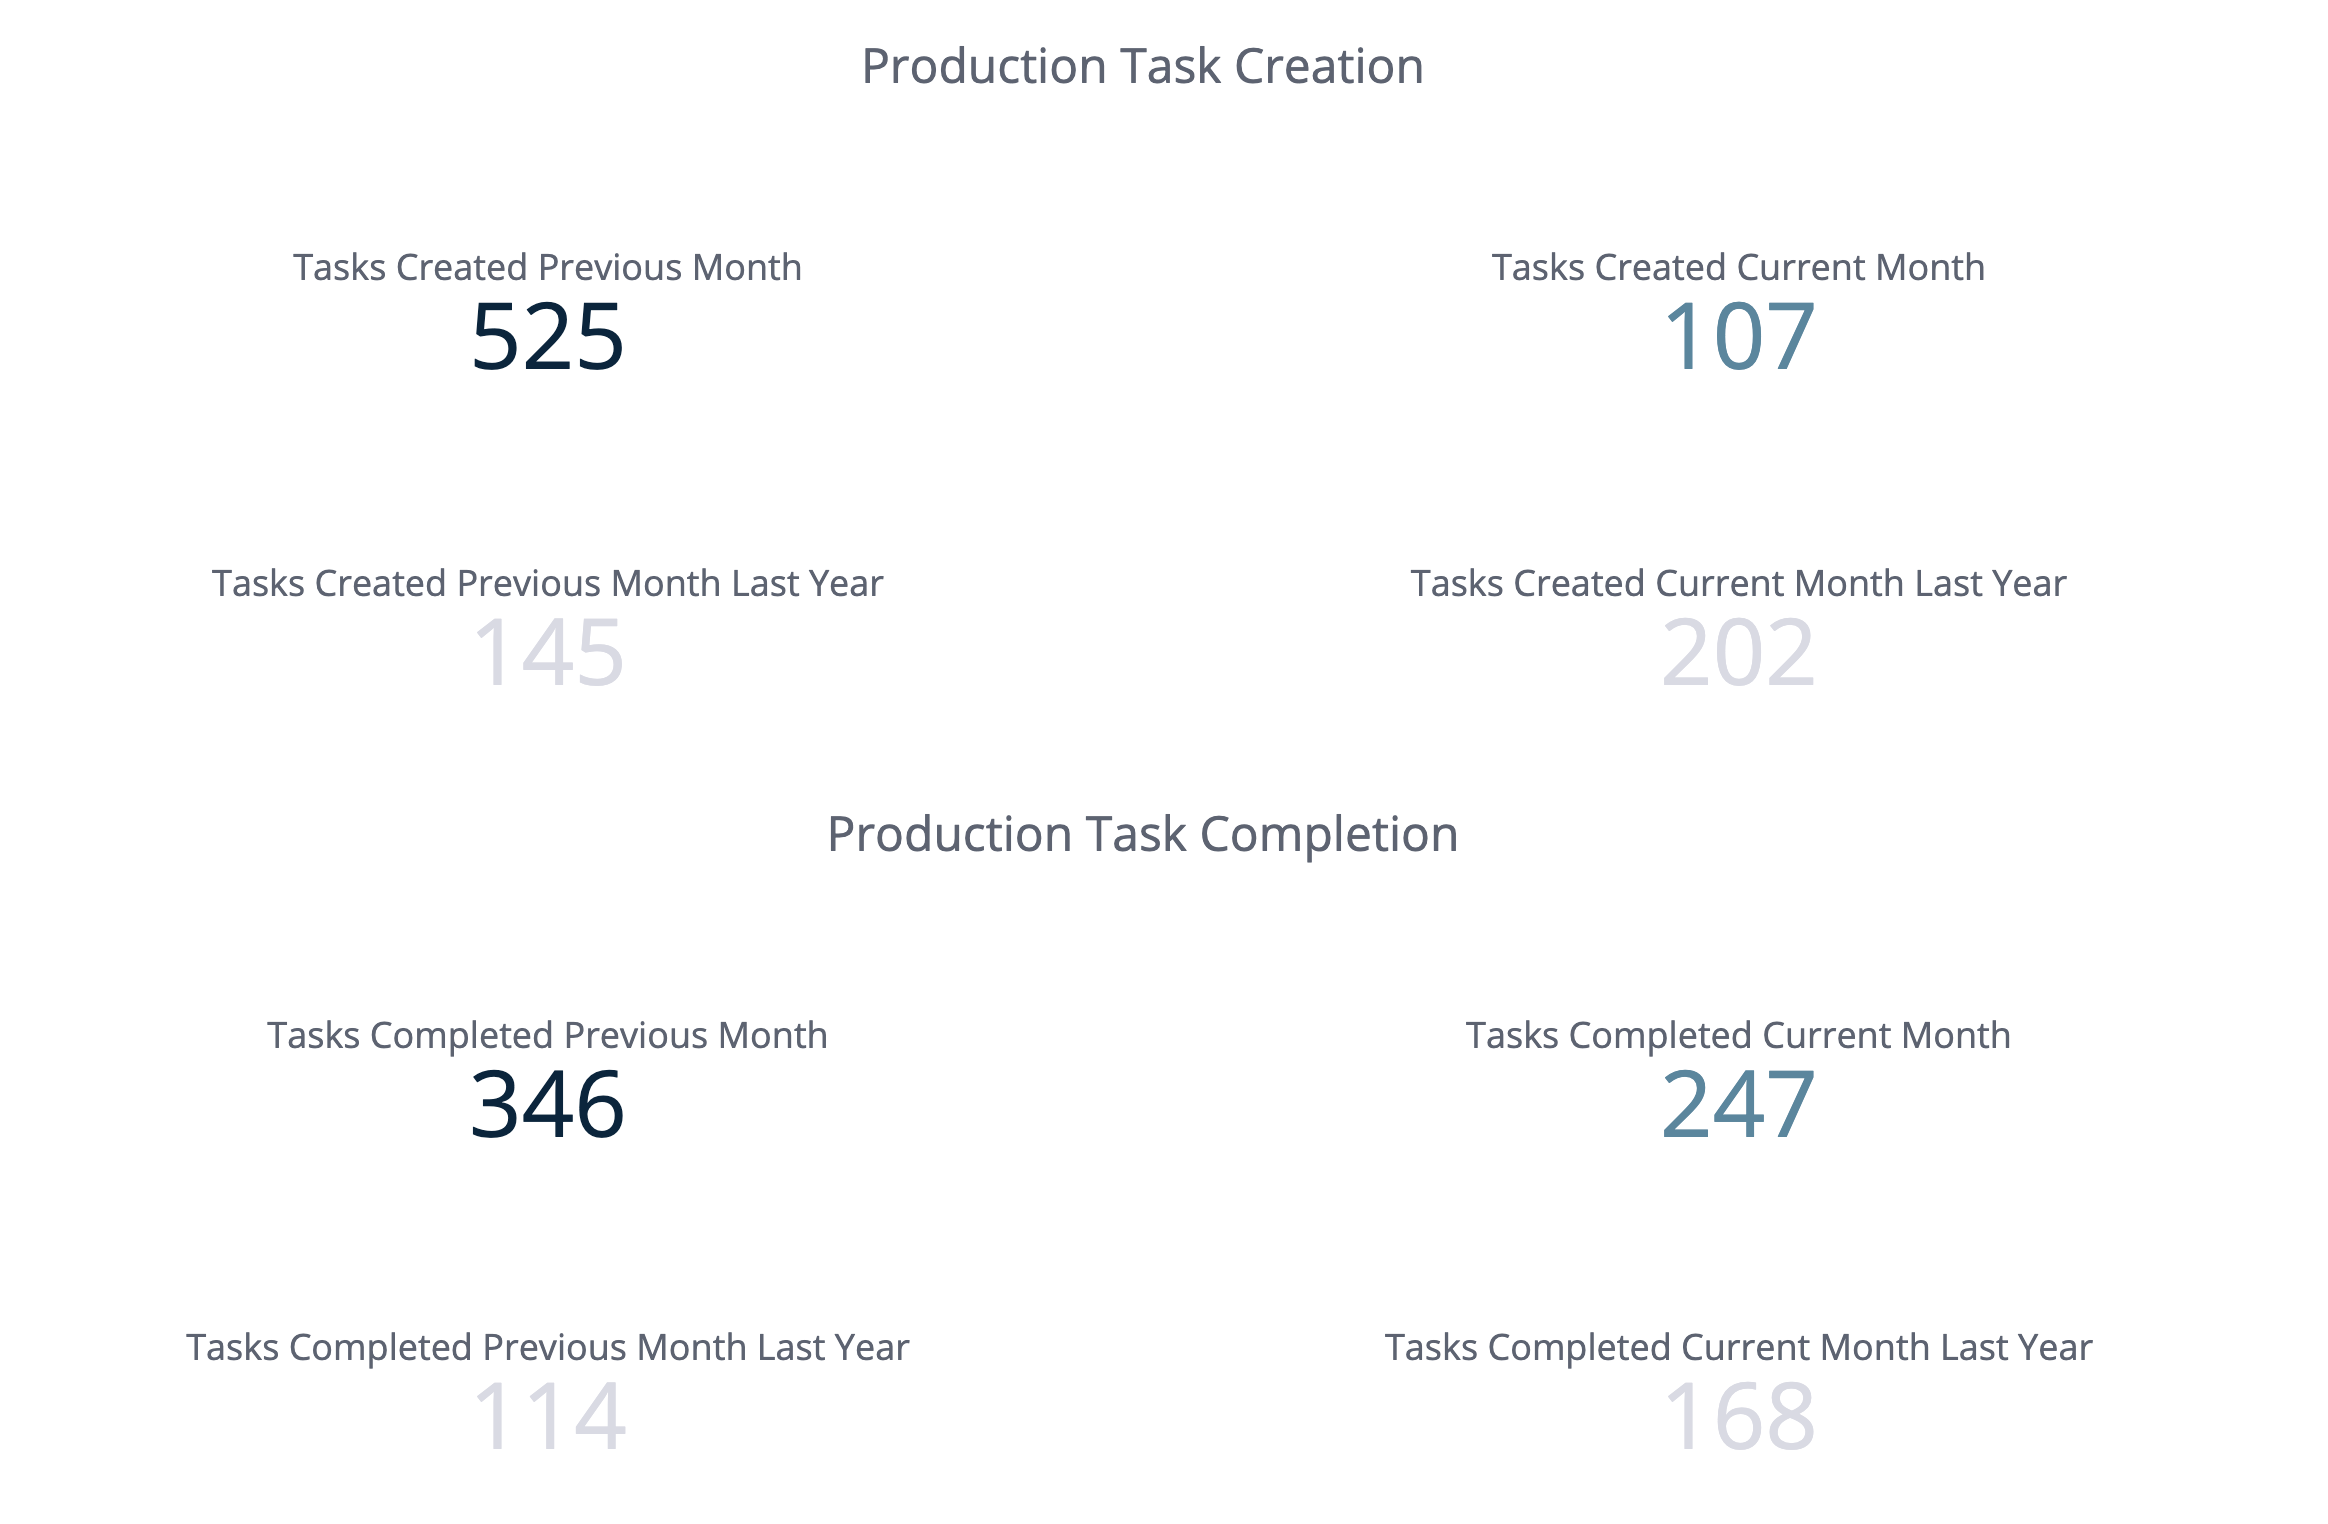
Task: Click the 202 current month last year number
Action: click(1738, 653)
